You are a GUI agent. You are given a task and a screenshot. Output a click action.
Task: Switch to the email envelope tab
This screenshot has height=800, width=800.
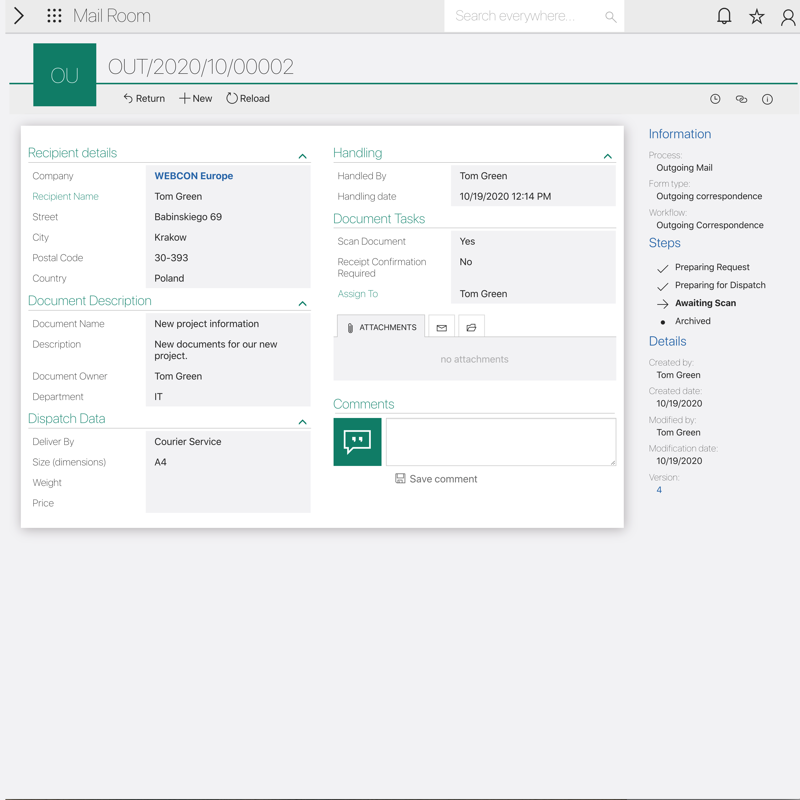point(441,327)
